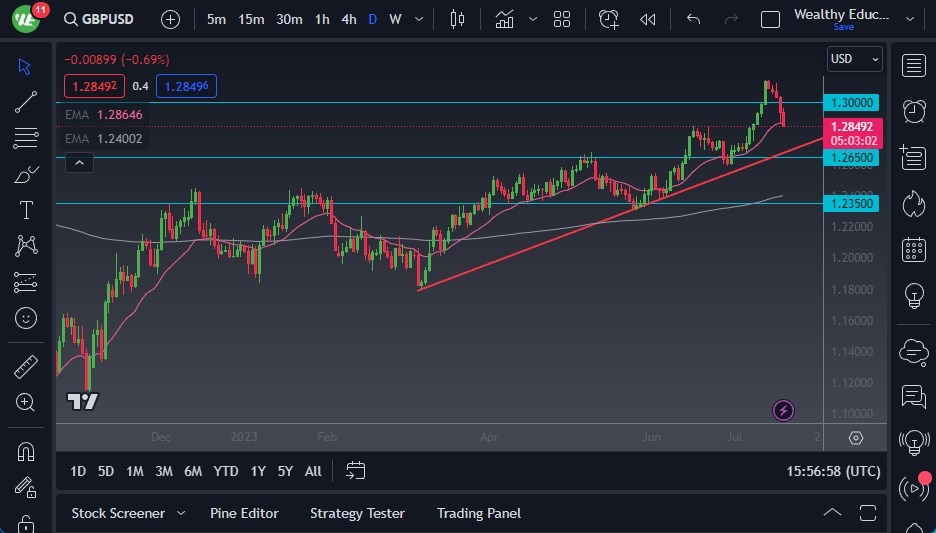
Task: Toggle the lock all drawings padlock
Action: click(x=26, y=522)
